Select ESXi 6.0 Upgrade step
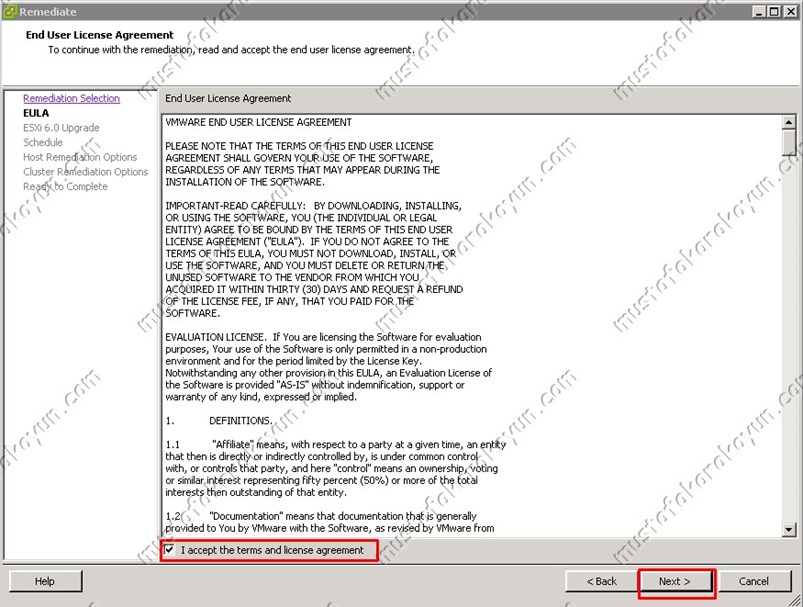Image resolution: width=803 pixels, height=607 pixels. 61,128
